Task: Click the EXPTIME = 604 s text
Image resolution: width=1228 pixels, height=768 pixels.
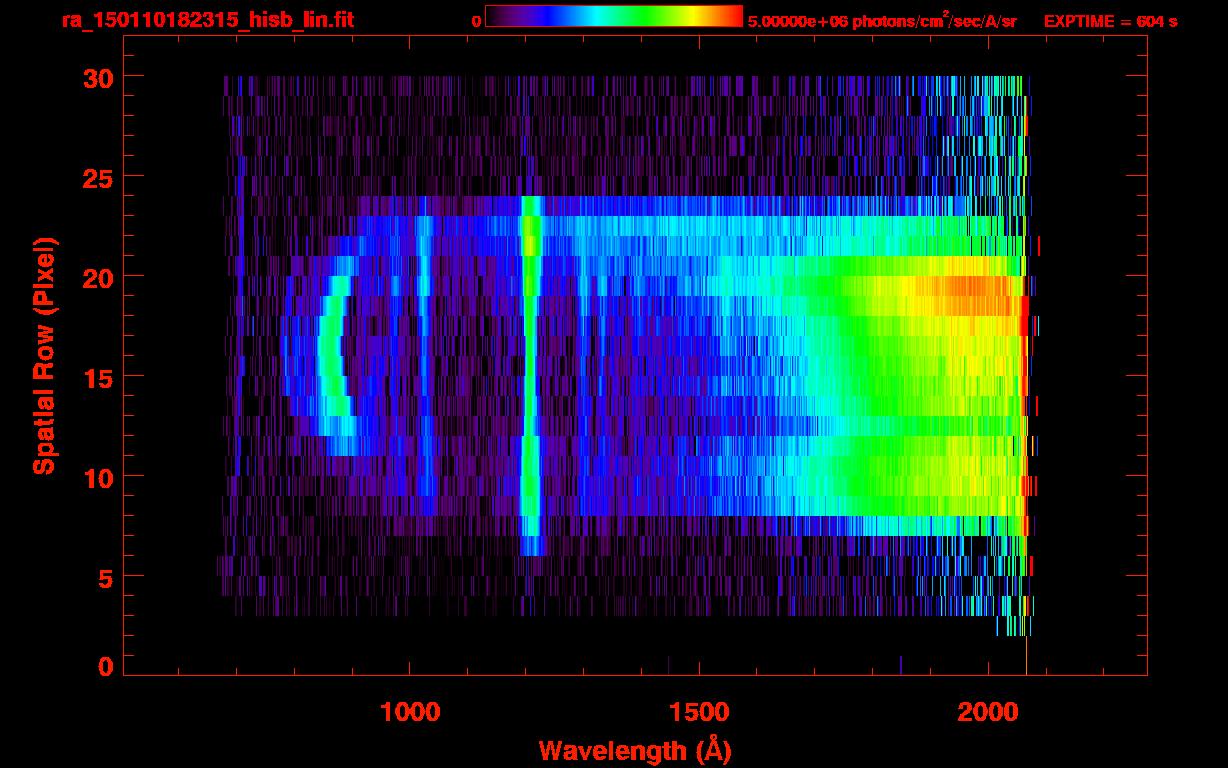Action: coord(1110,21)
